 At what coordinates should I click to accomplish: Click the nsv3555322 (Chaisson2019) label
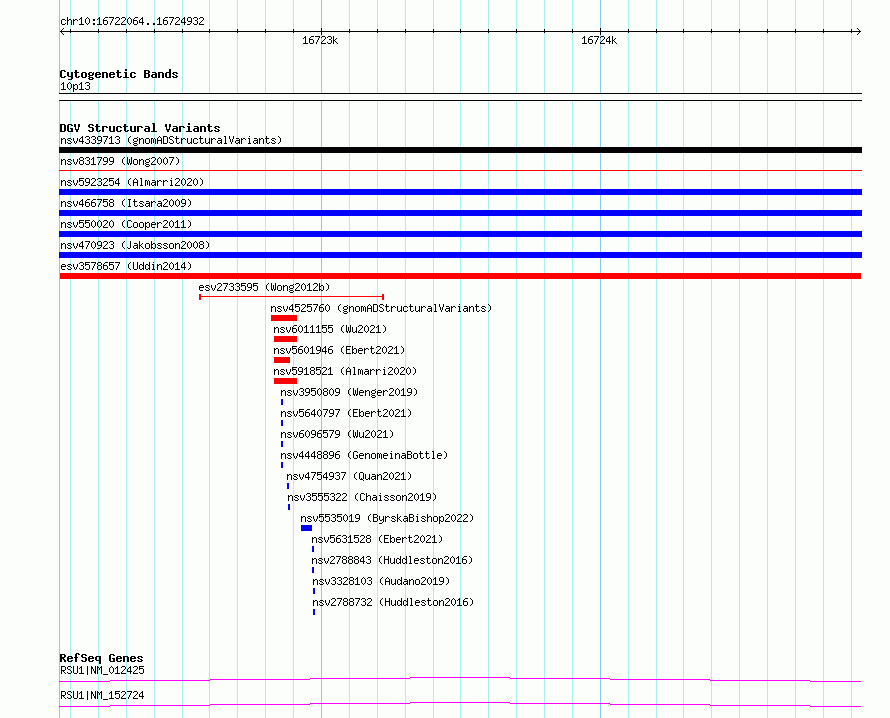[362, 497]
